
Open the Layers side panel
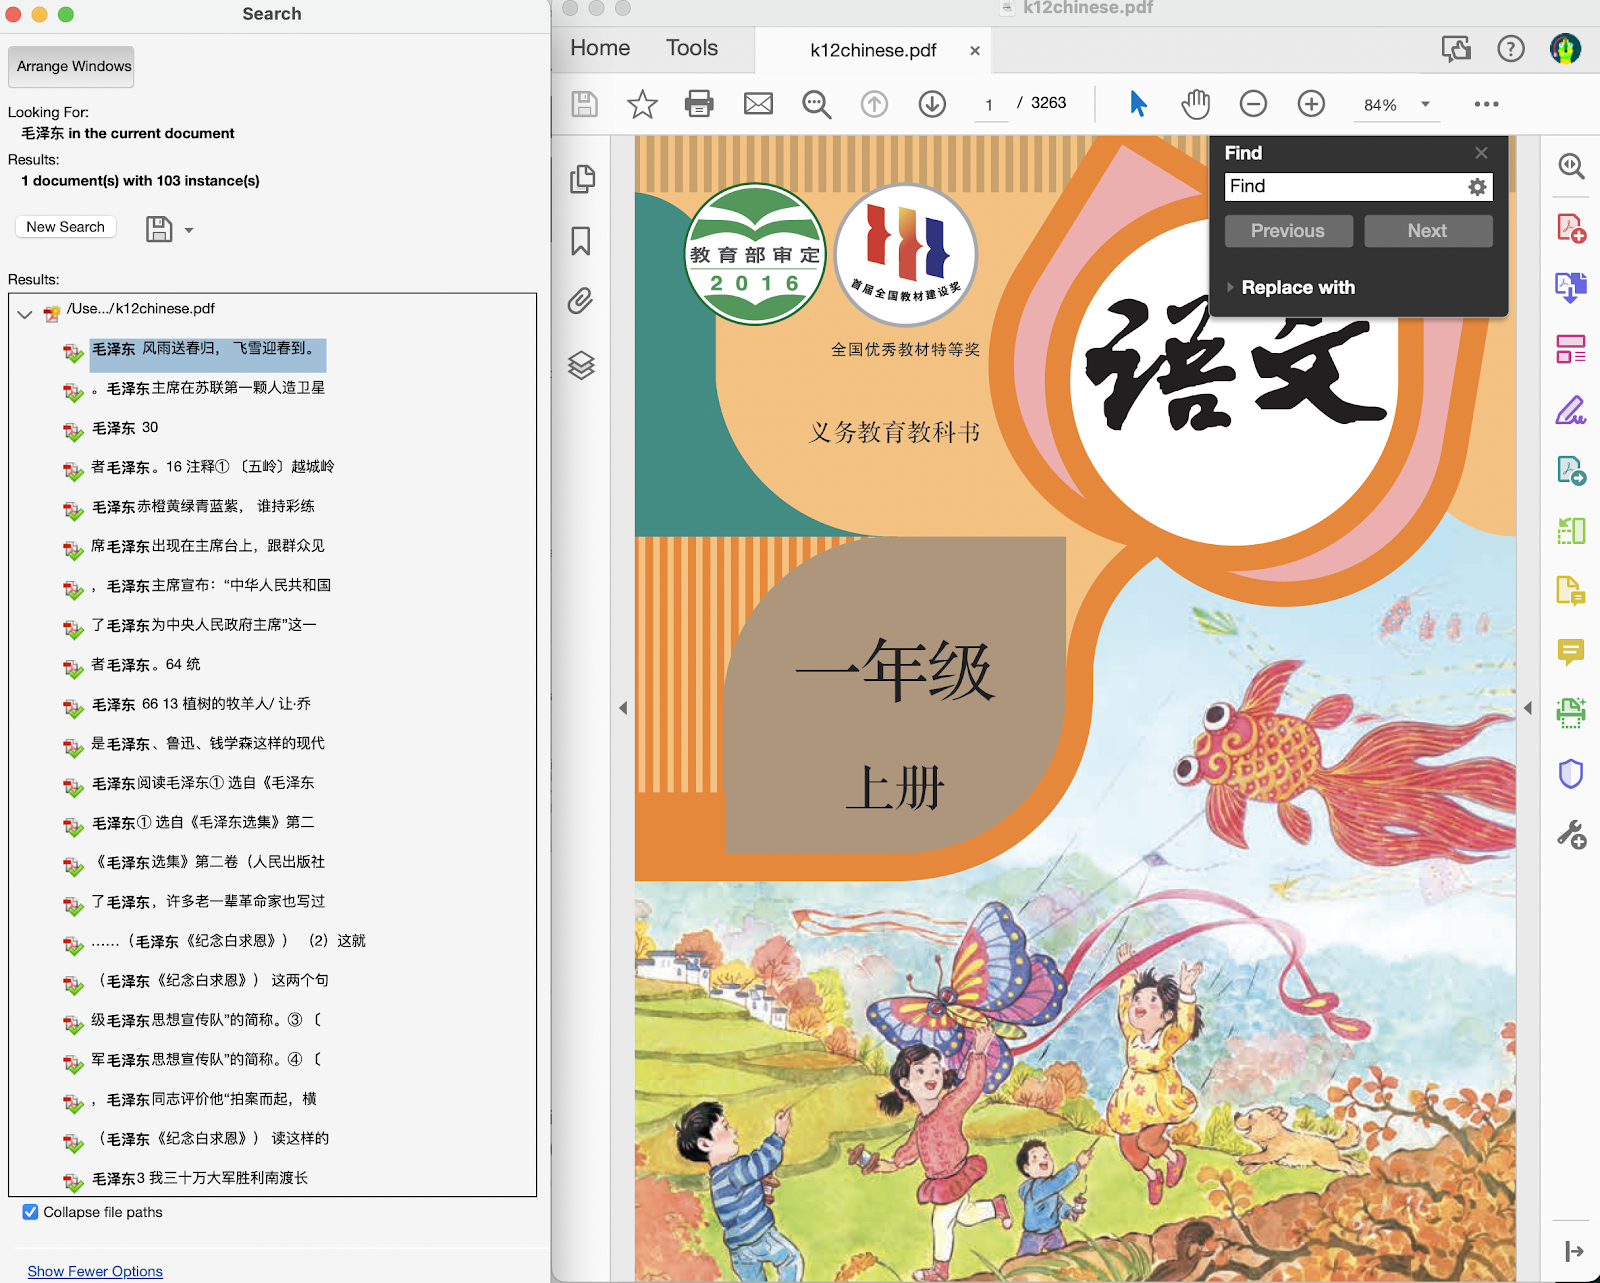(x=581, y=365)
